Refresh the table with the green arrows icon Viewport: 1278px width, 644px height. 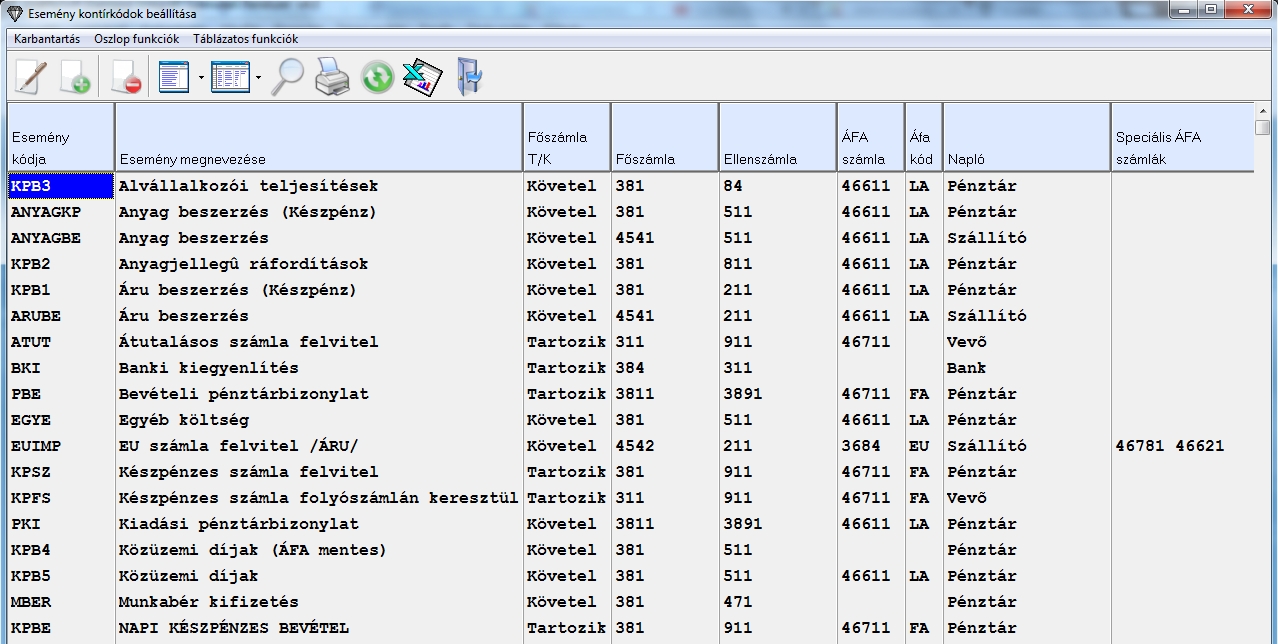point(377,77)
